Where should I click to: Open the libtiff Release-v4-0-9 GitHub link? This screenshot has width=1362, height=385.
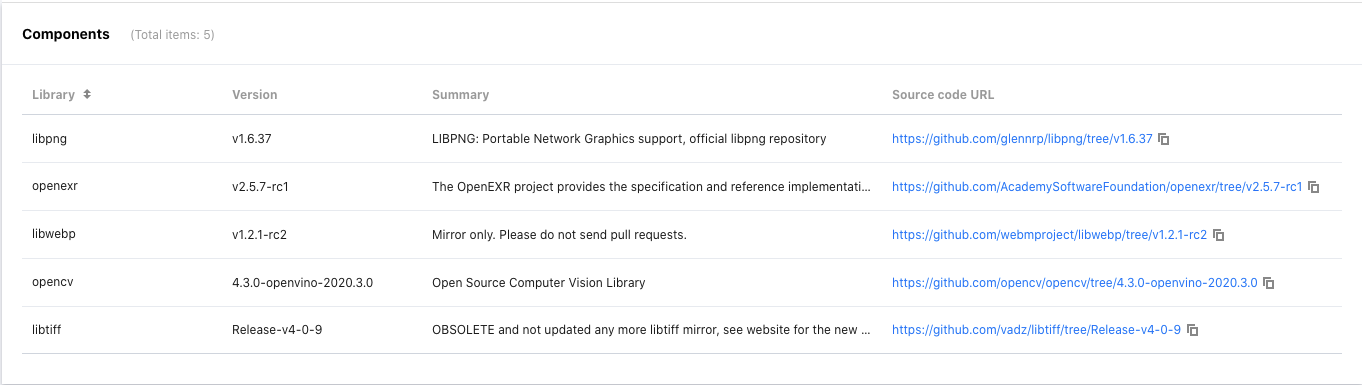[1036, 330]
